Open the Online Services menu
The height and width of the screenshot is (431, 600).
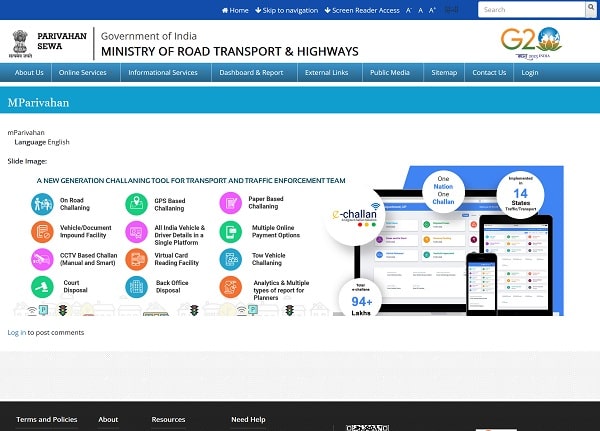[x=83, y=72]
